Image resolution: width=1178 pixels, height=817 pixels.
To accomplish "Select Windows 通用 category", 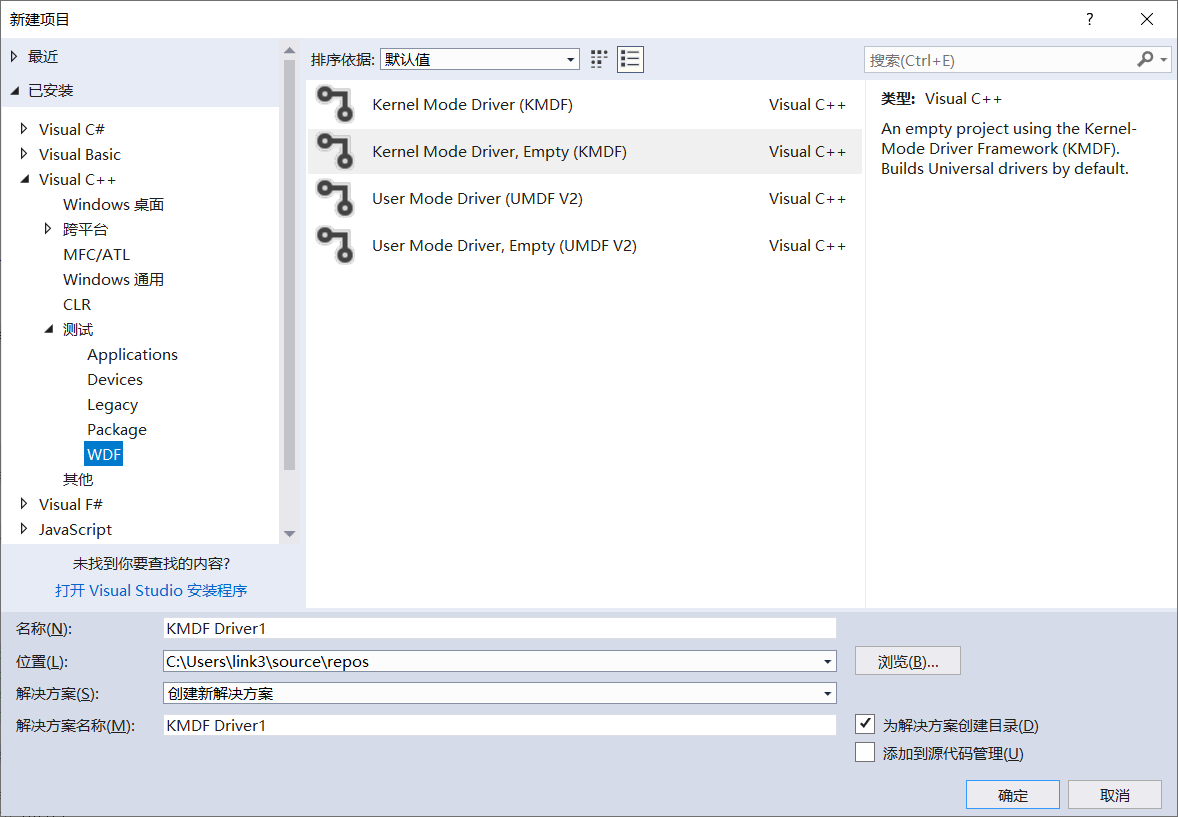I will (113, 280).
